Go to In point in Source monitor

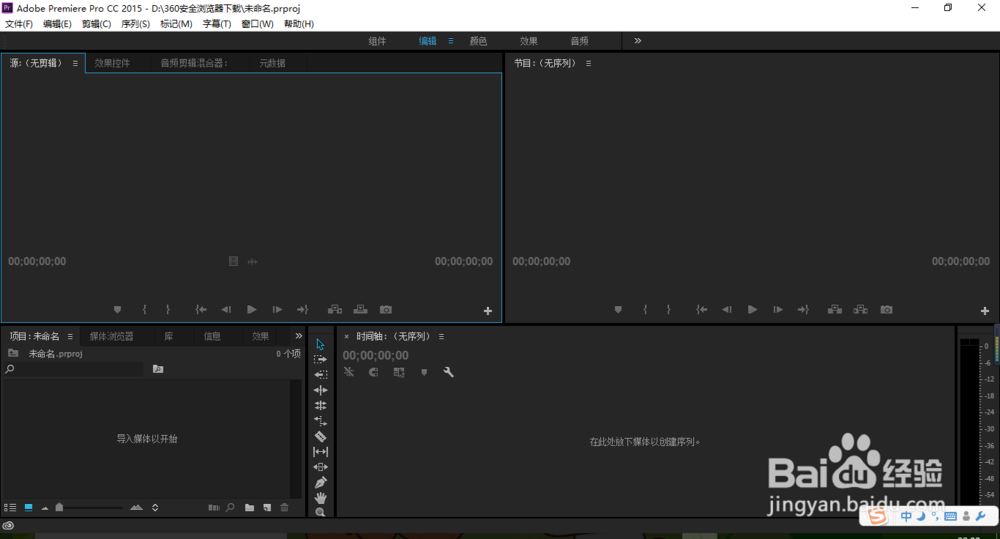tap(201, 309)
